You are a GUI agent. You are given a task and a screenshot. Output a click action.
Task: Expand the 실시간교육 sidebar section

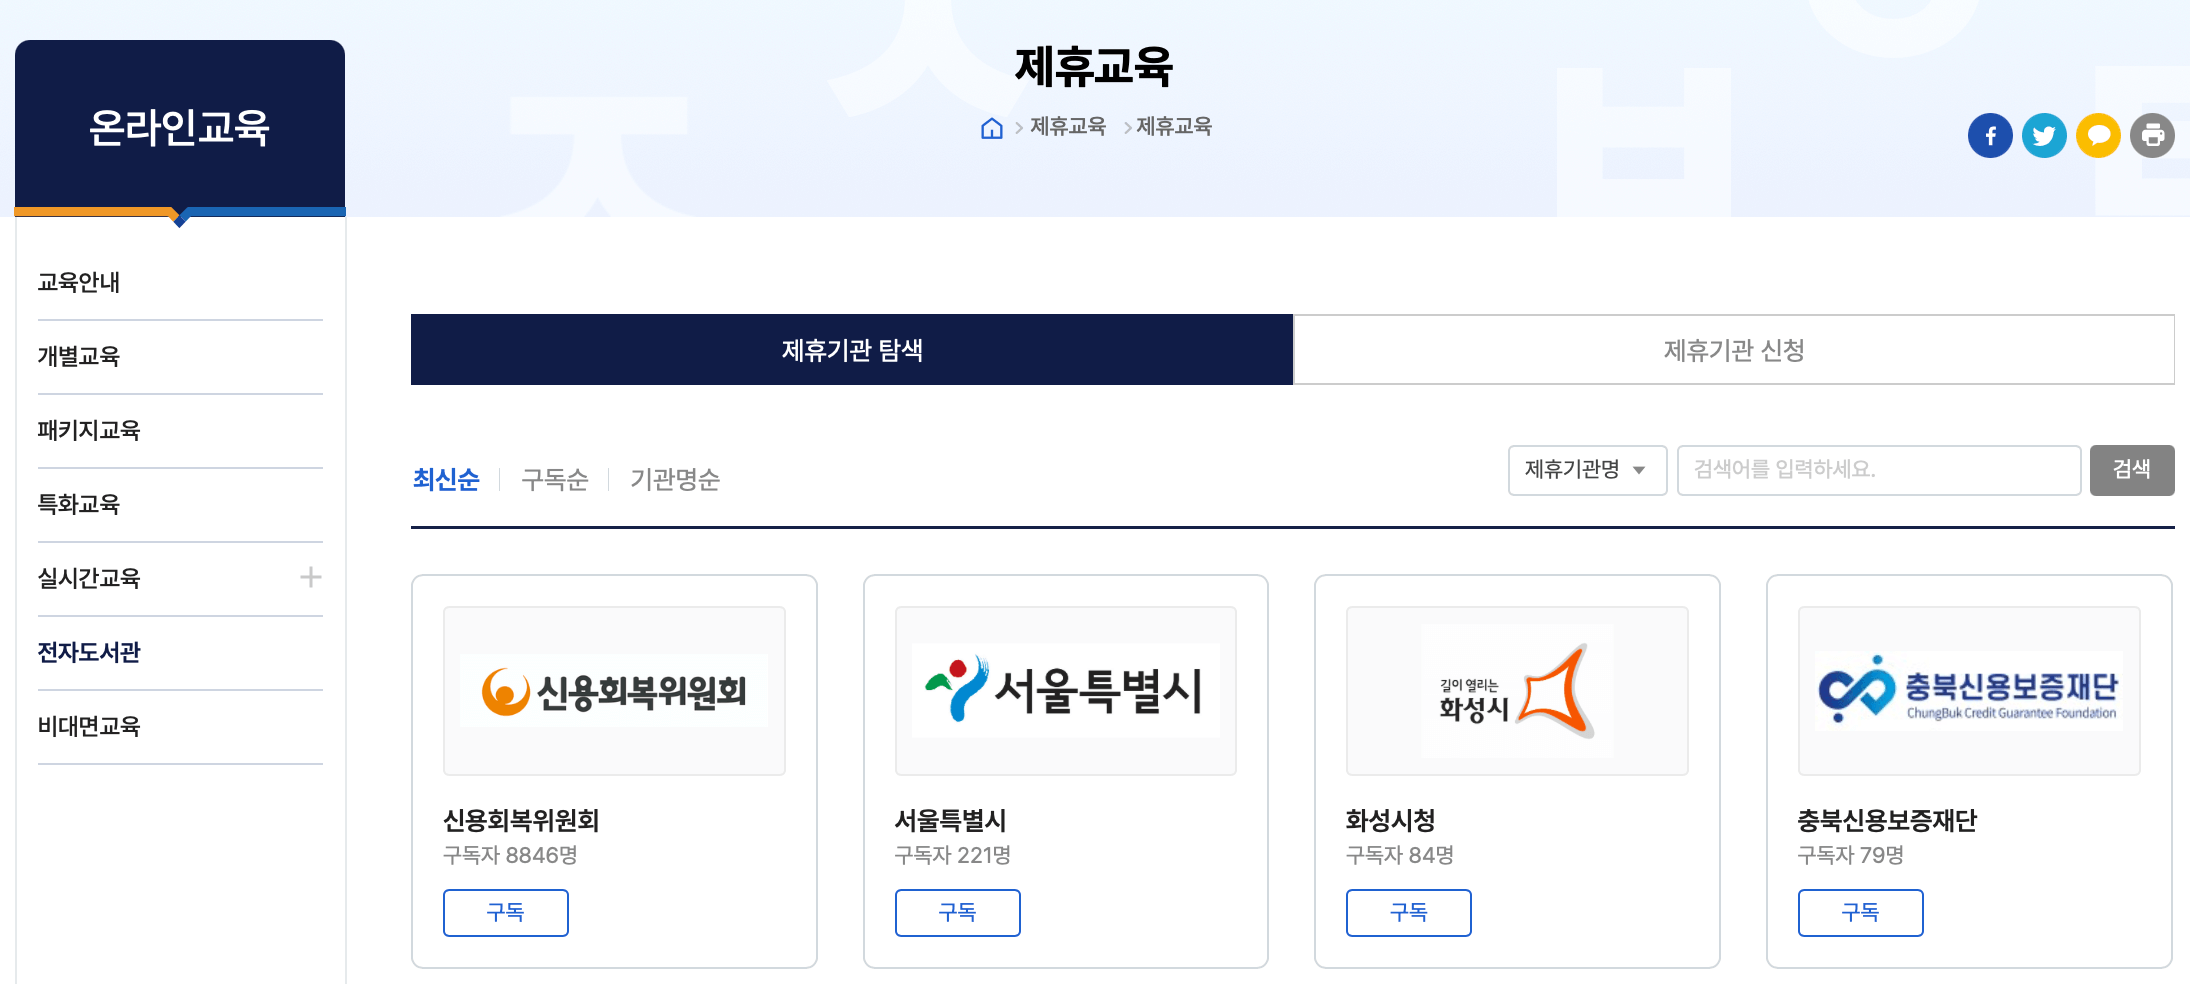pyautogui.click(x=312, y=578)
